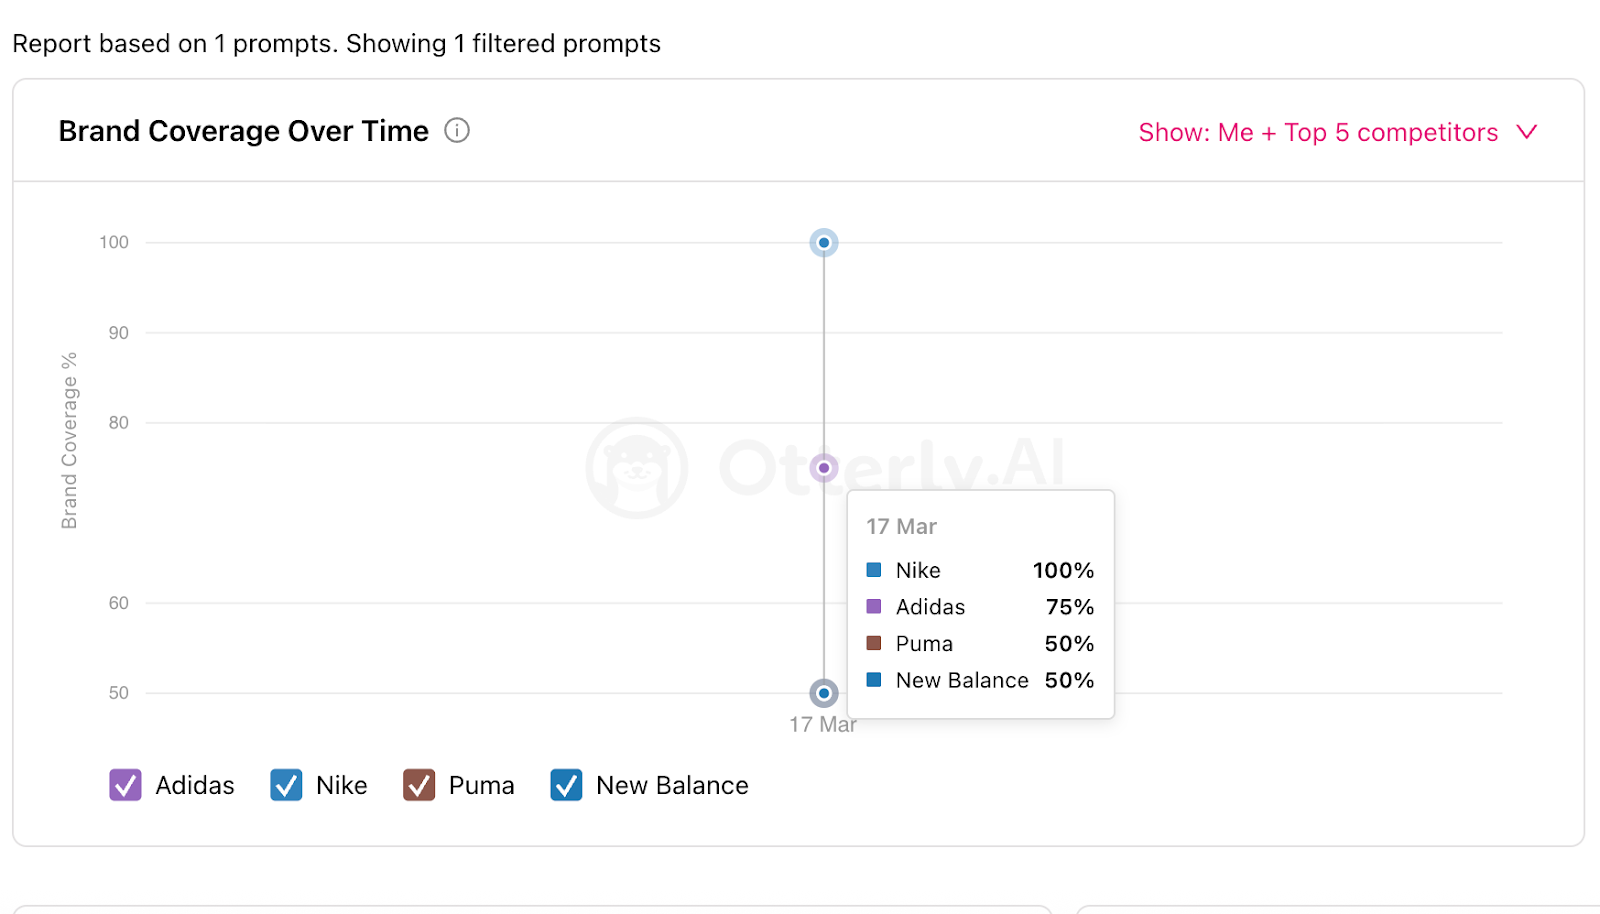This screenshot has width=1600, height=914.
Task: Click Puma brown square in the tooltip
Action: [874, 643]
